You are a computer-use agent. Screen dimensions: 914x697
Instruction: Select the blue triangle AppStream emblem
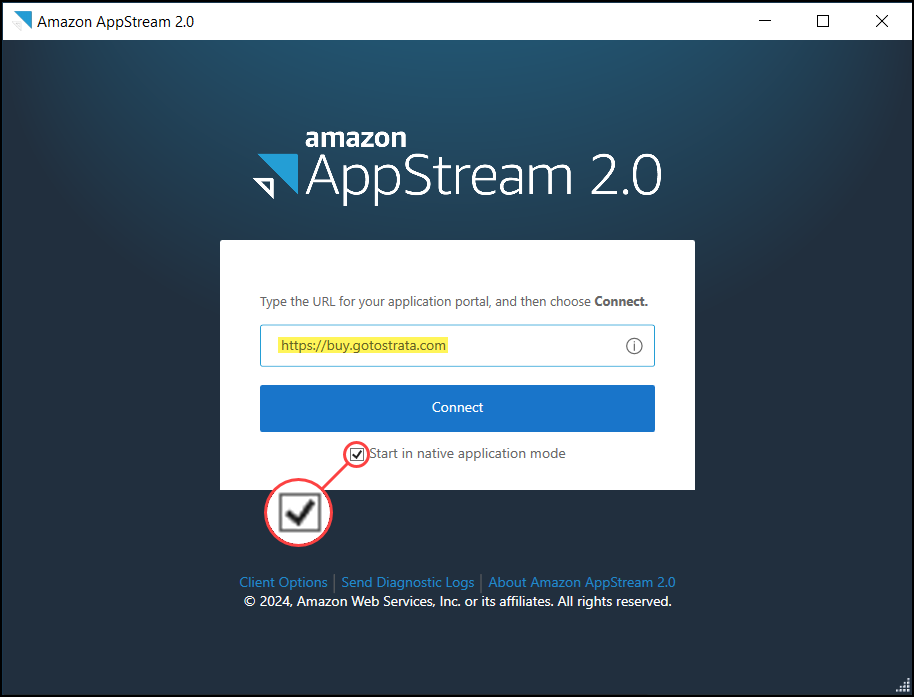(277, 172)
